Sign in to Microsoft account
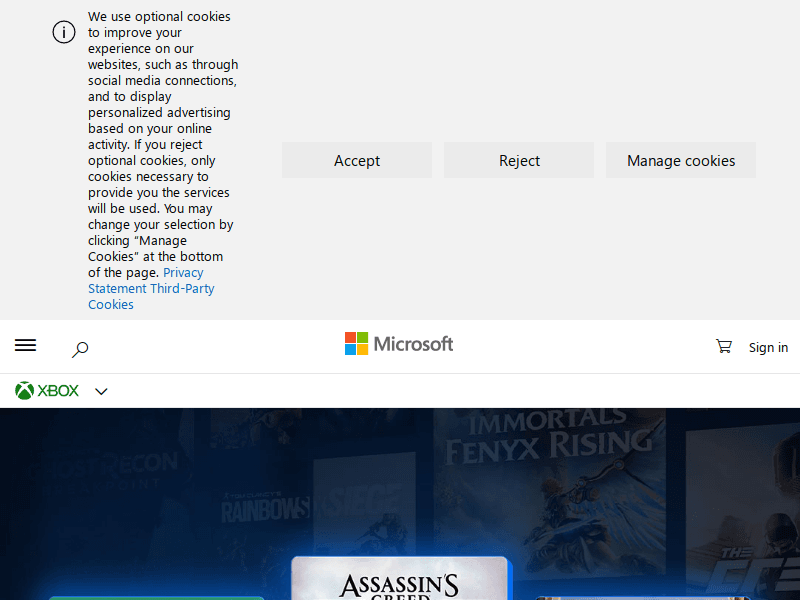Screen dimensions: 800x600 (x=768, y=347)
